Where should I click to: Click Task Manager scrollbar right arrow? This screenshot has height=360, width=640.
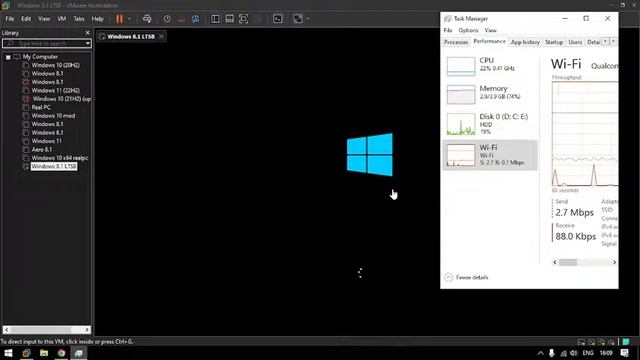click(x=614, y=262)
